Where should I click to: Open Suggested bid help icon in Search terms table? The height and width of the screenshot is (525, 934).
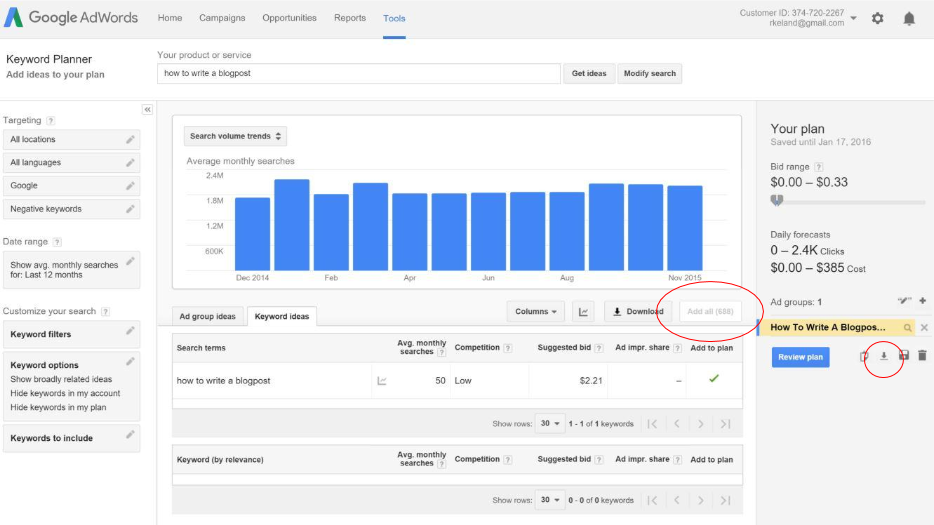pyautogui.click(x=599, y=348)
